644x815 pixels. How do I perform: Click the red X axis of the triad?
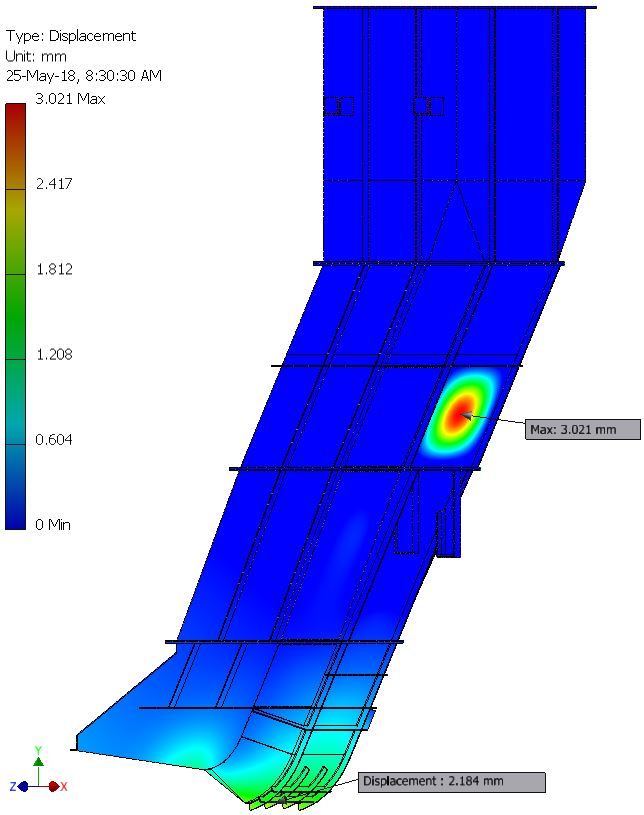tap(56, 786)
